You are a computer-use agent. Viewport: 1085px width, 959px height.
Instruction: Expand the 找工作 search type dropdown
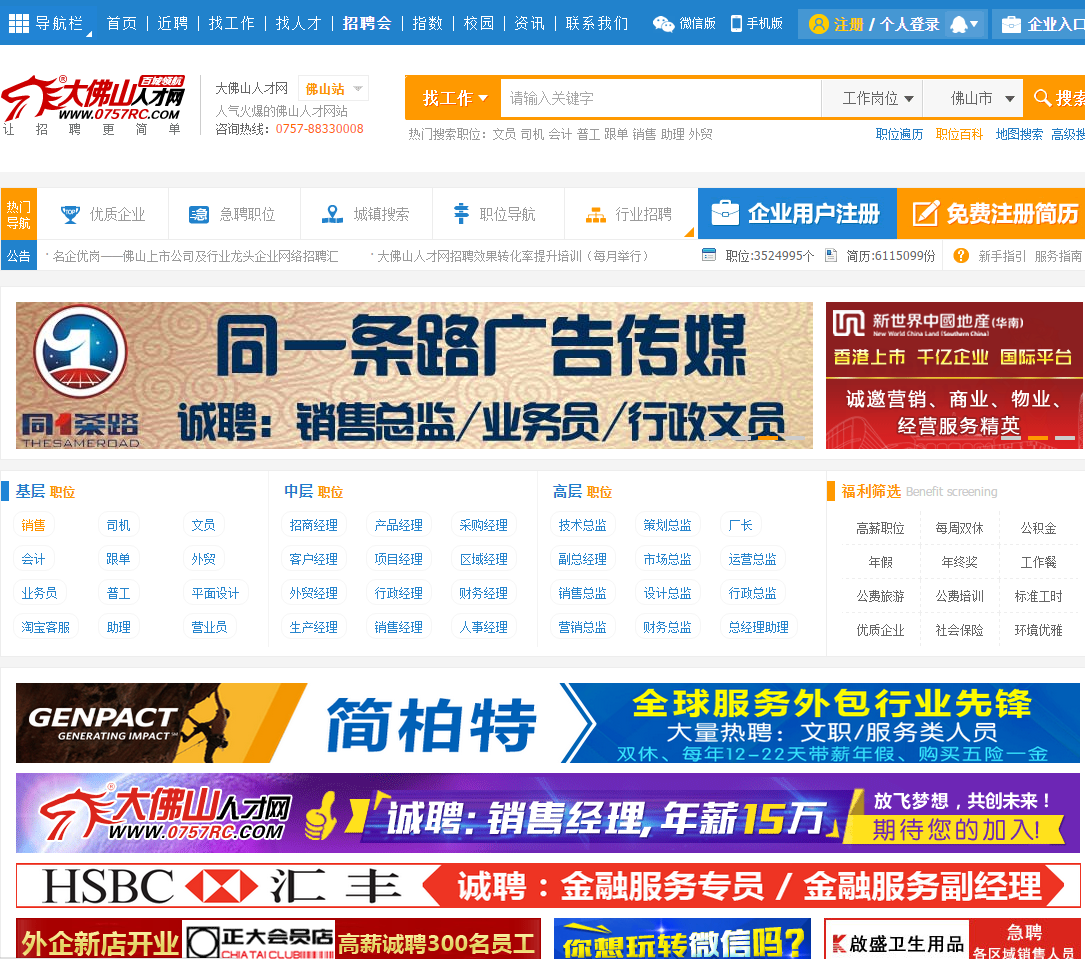click(x=455, y=98)
